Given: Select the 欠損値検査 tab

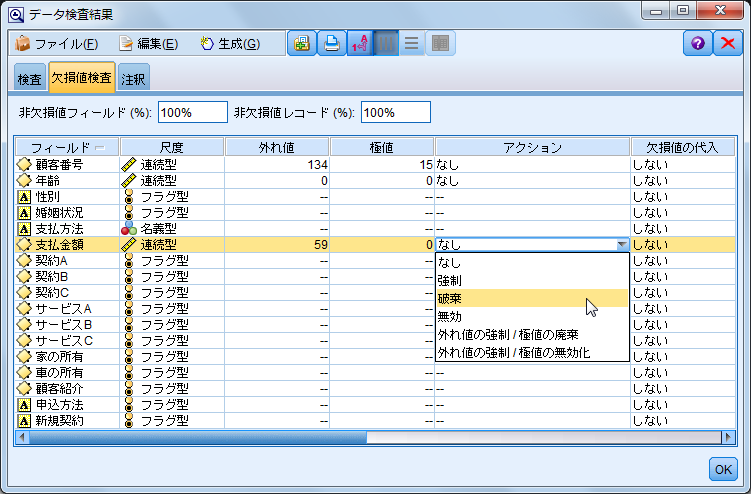Looking at the screenshot, I should (x=81, y=77).
